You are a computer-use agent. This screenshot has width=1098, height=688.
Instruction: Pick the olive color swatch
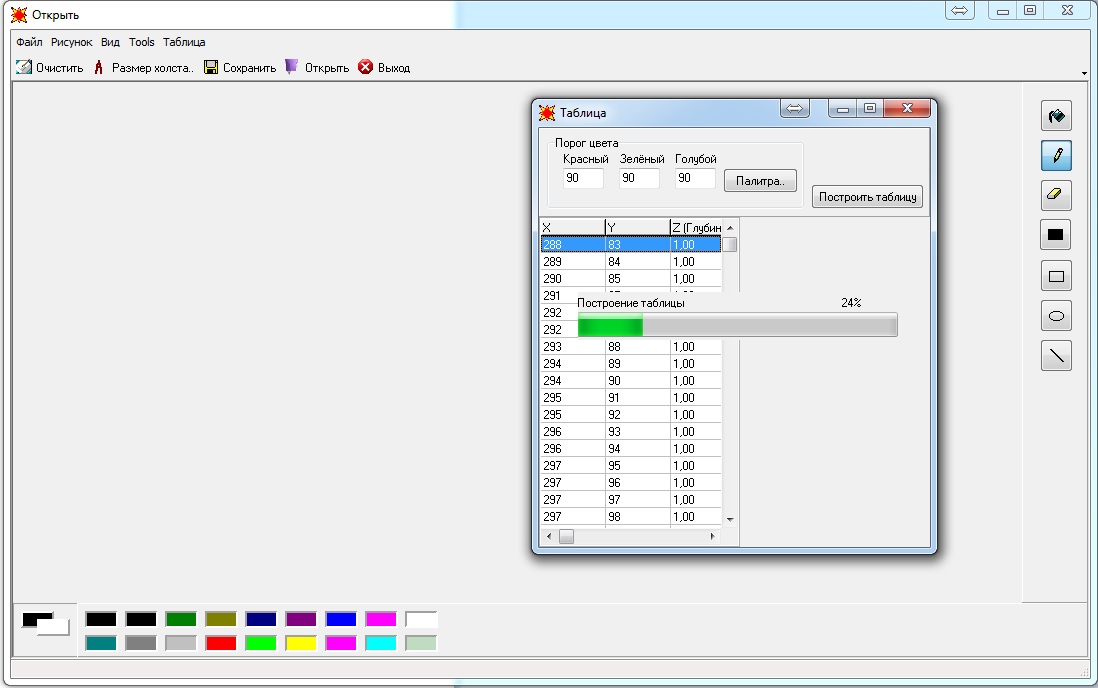coord(221,619)
